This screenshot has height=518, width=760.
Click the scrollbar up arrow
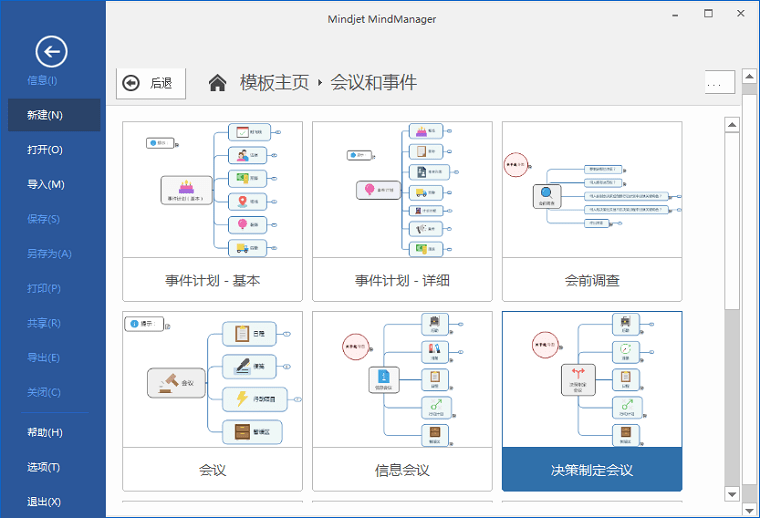[x=732, y=125]
